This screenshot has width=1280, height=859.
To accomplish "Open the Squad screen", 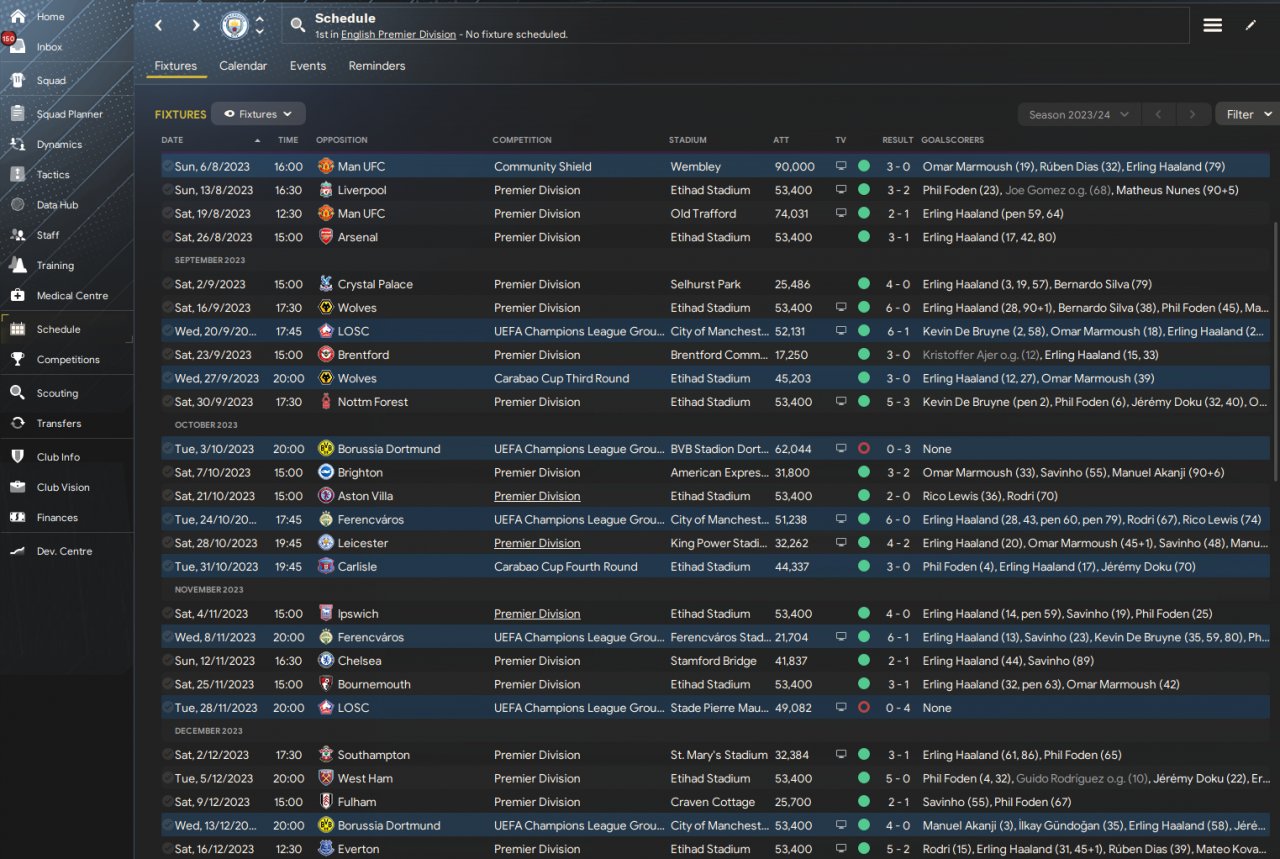I will pos(51,81).
